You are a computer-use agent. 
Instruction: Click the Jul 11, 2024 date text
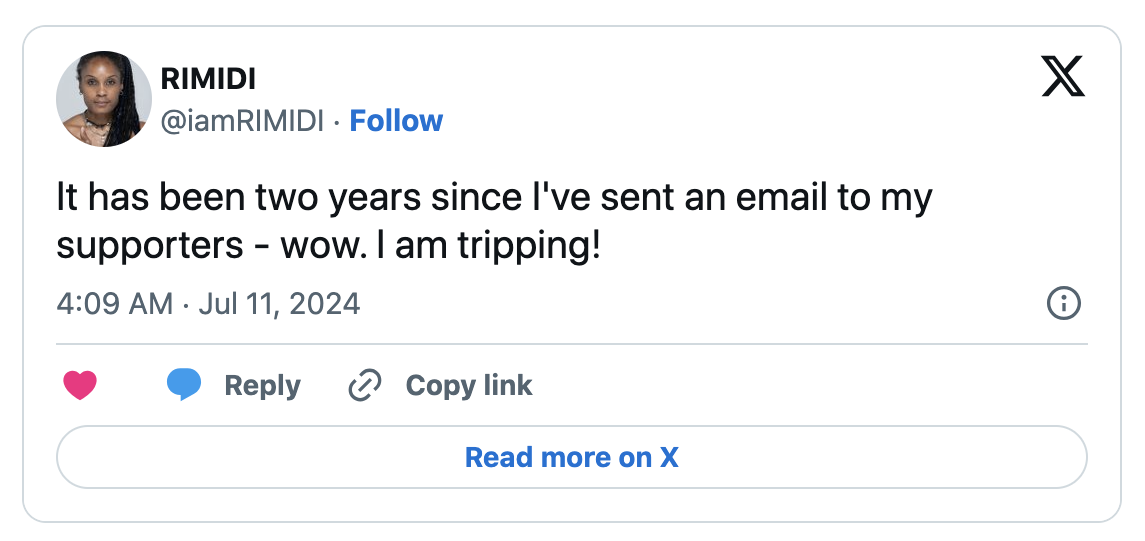pos(279,303)
